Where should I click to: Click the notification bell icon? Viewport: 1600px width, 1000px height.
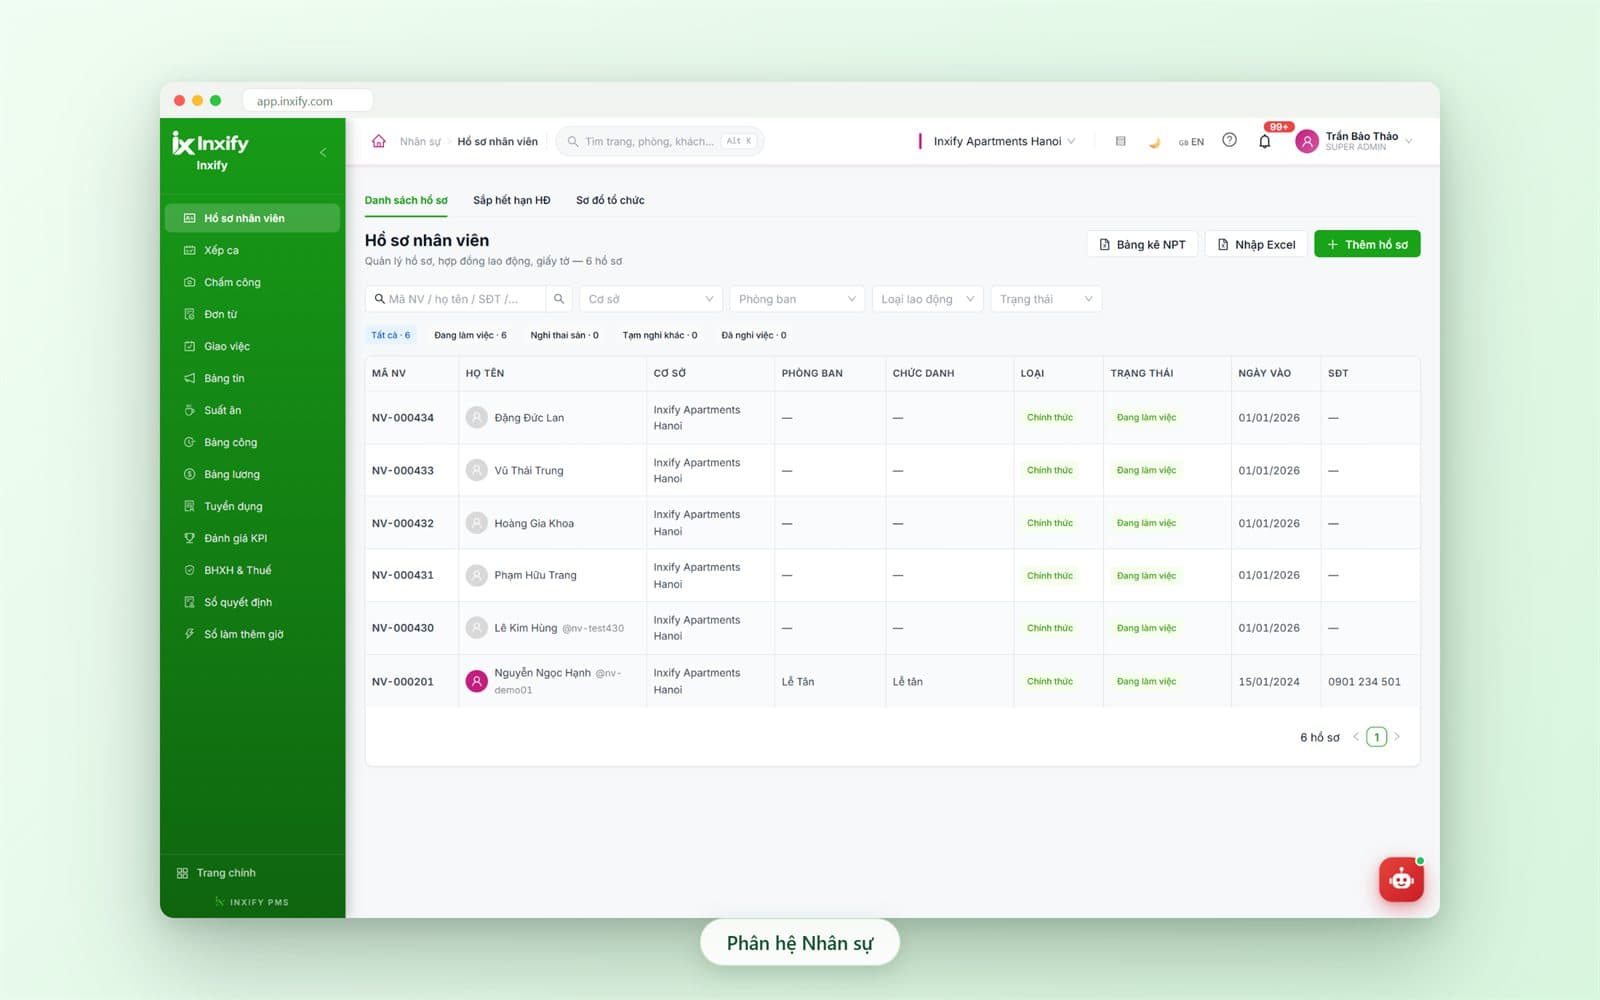(x=1264, y=141)
